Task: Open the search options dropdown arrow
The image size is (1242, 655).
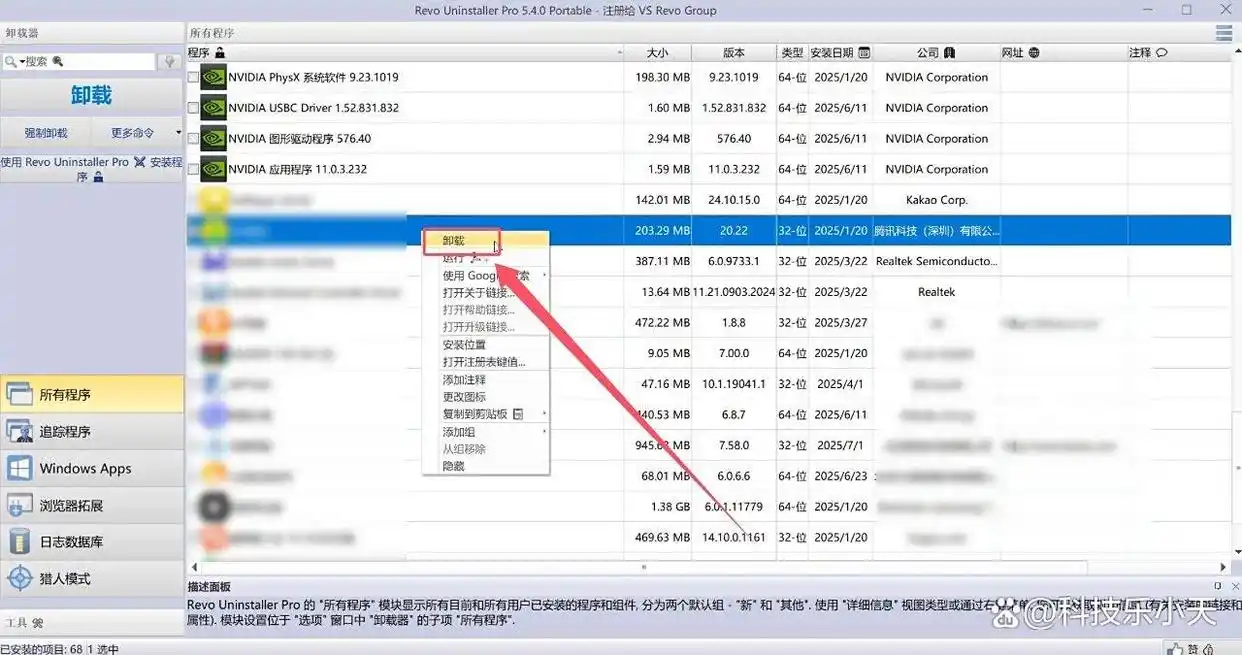Action: click(21, 62)
